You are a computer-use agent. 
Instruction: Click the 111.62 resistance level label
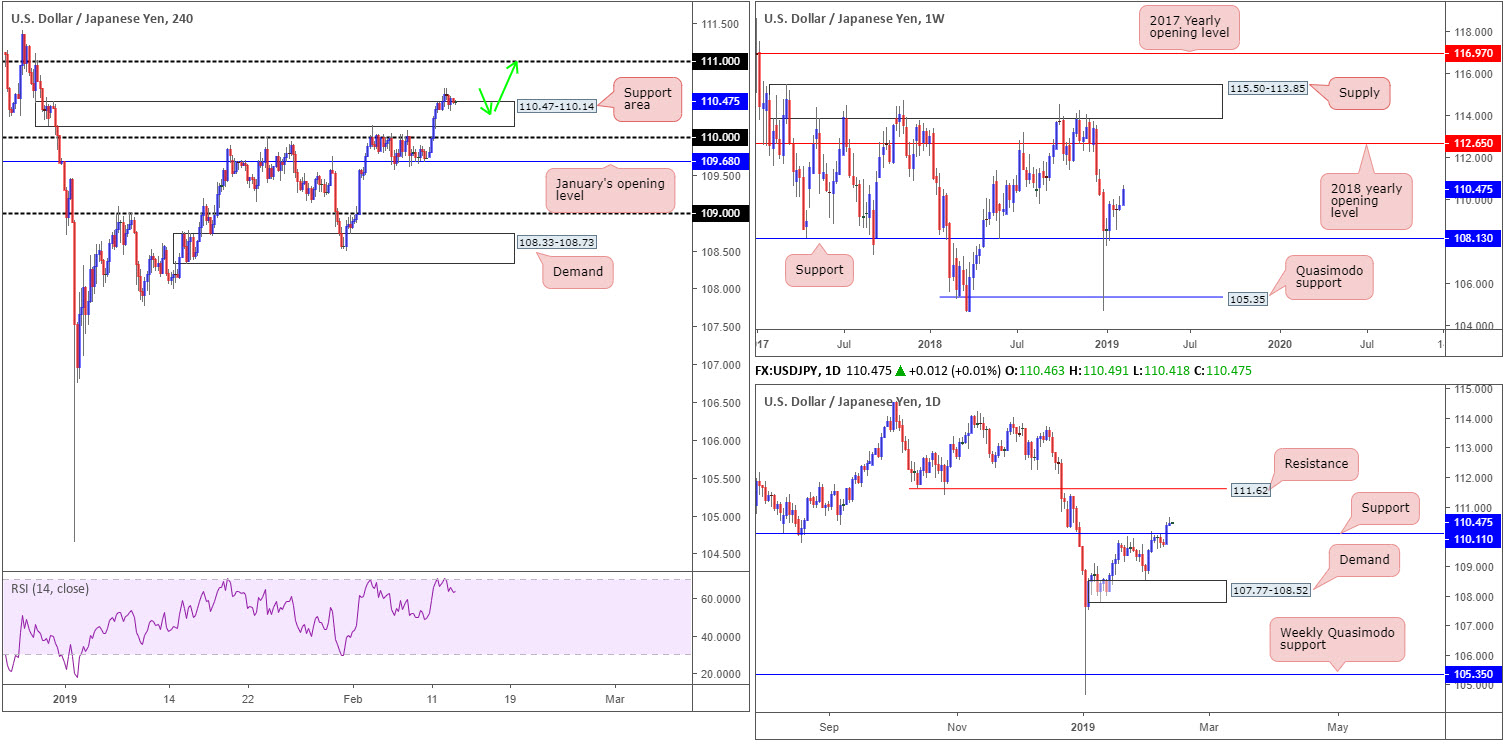[x=1250, y=491]
